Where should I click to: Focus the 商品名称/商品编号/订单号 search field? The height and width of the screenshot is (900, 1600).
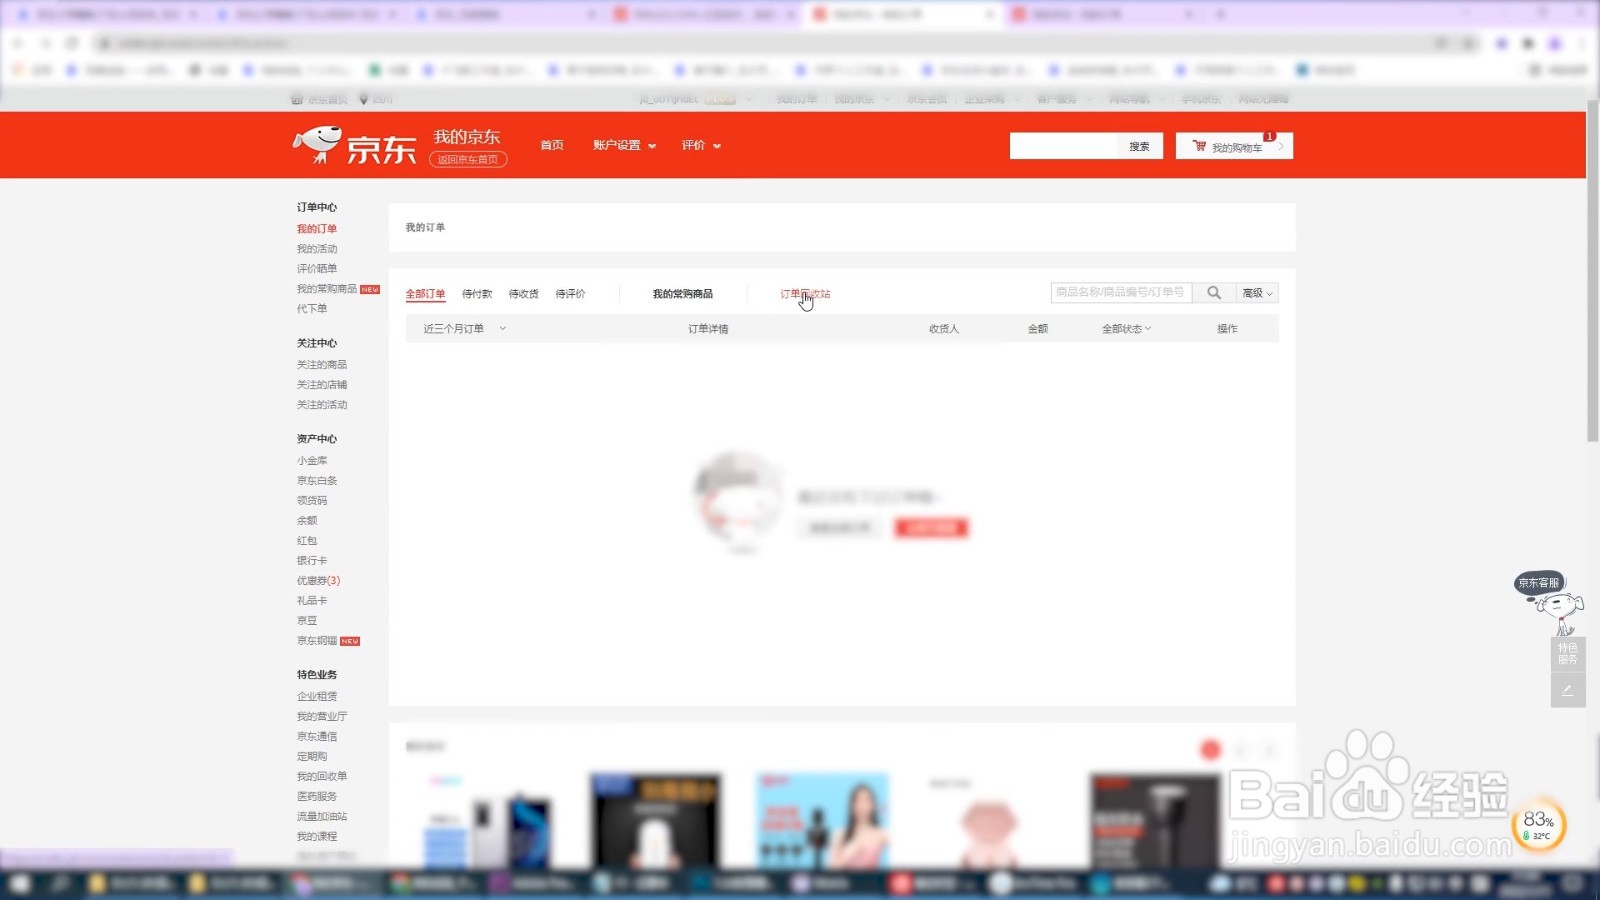[1121, 293]
